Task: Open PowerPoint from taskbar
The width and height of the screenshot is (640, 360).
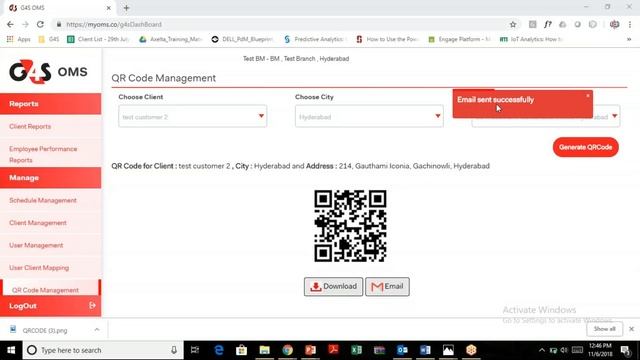Action: pyautogui.click(x=311, y=350)
